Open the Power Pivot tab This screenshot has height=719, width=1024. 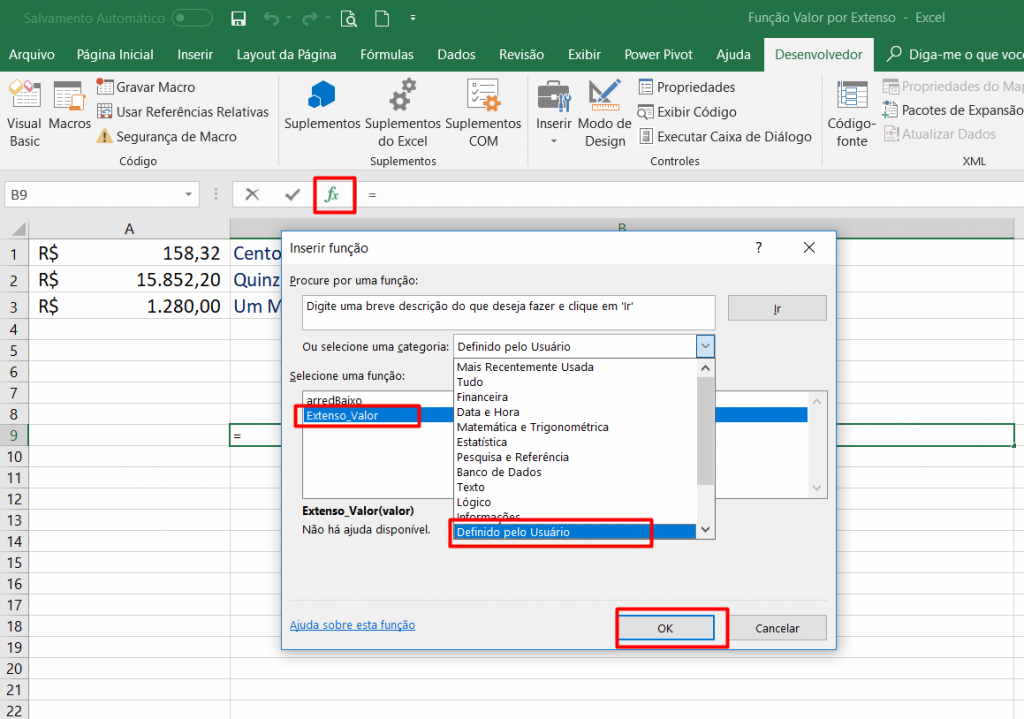658,55
